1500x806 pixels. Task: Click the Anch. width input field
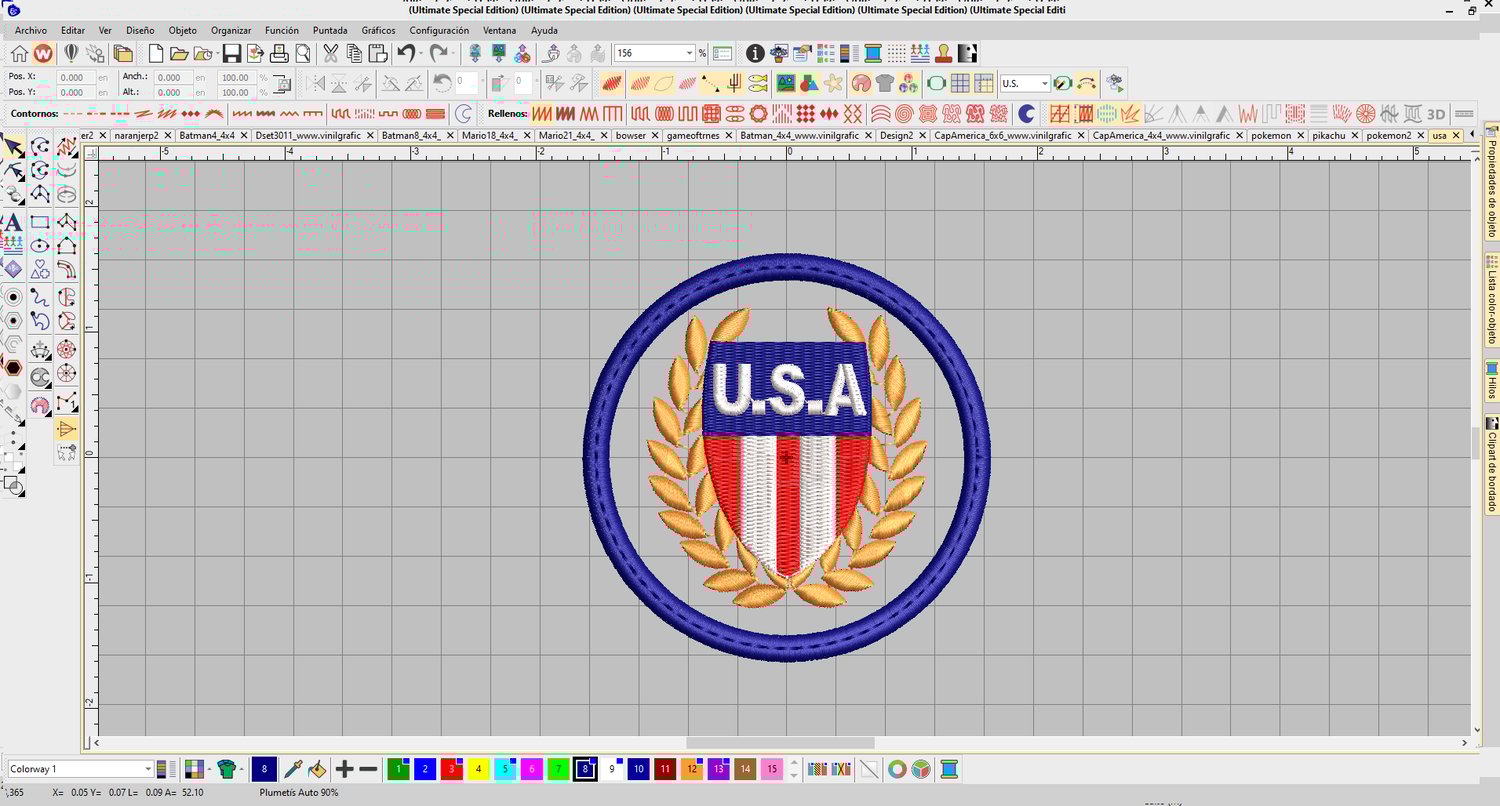[x=172, y=77]
